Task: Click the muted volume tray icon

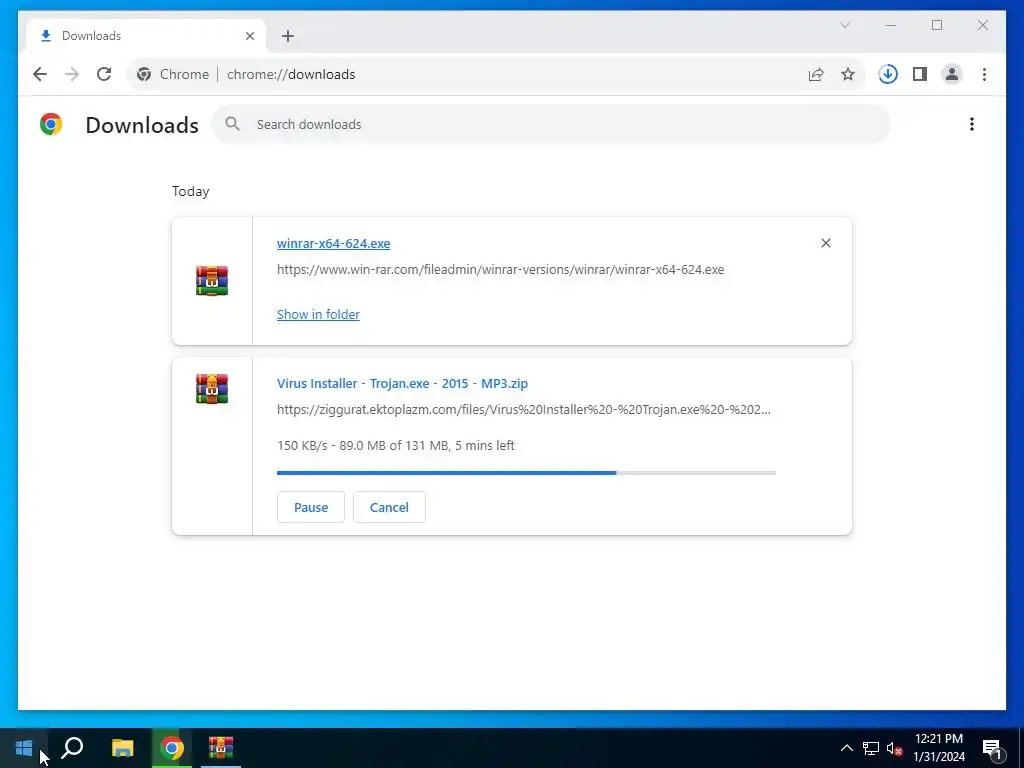Action: click(x=895, y=748)
